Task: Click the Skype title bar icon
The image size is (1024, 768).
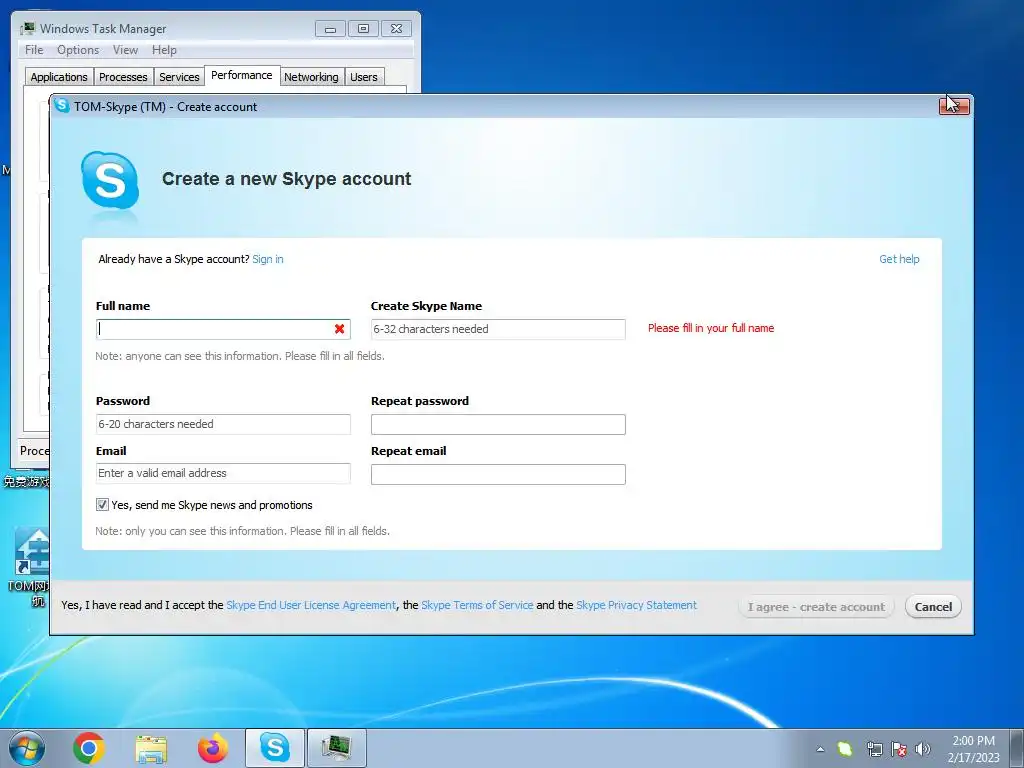Action: (x=62, y=106)
